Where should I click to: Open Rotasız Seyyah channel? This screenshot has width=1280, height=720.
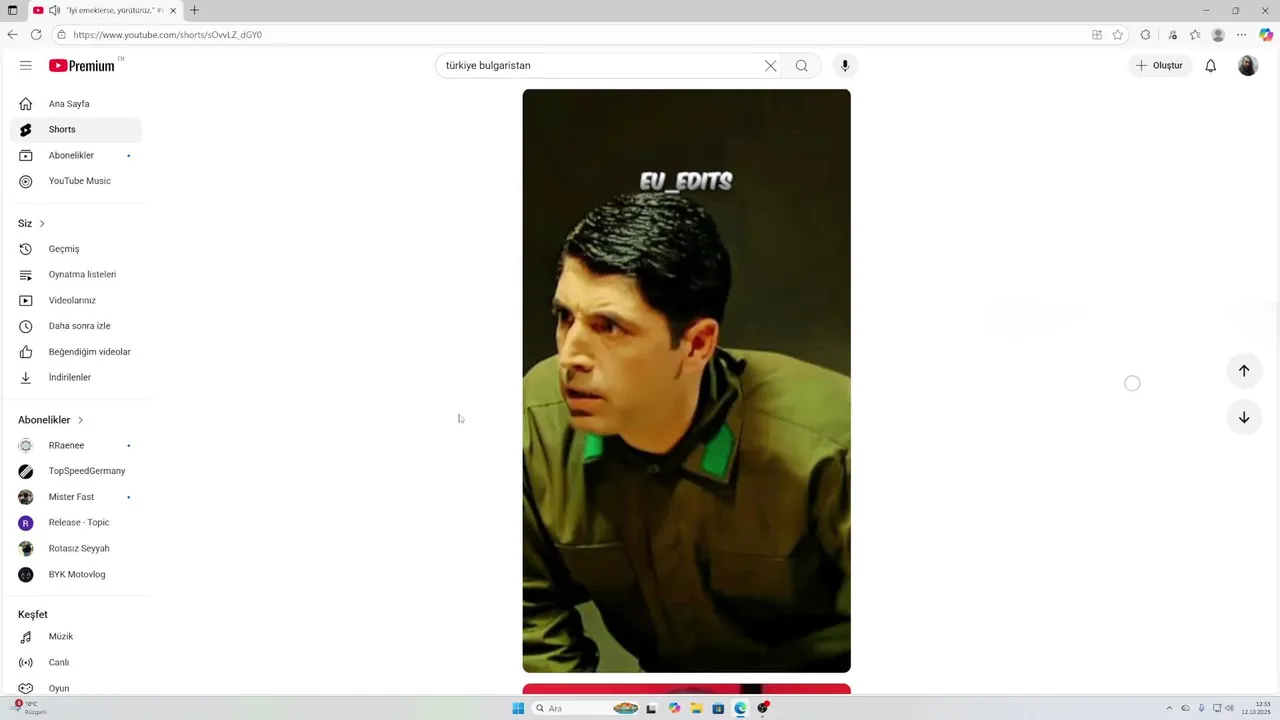[76, 549]
